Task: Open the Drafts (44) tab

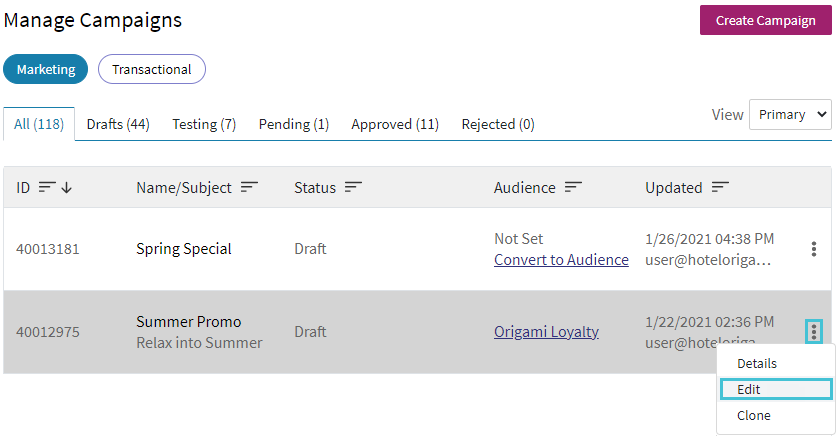Action: point(118,124)
